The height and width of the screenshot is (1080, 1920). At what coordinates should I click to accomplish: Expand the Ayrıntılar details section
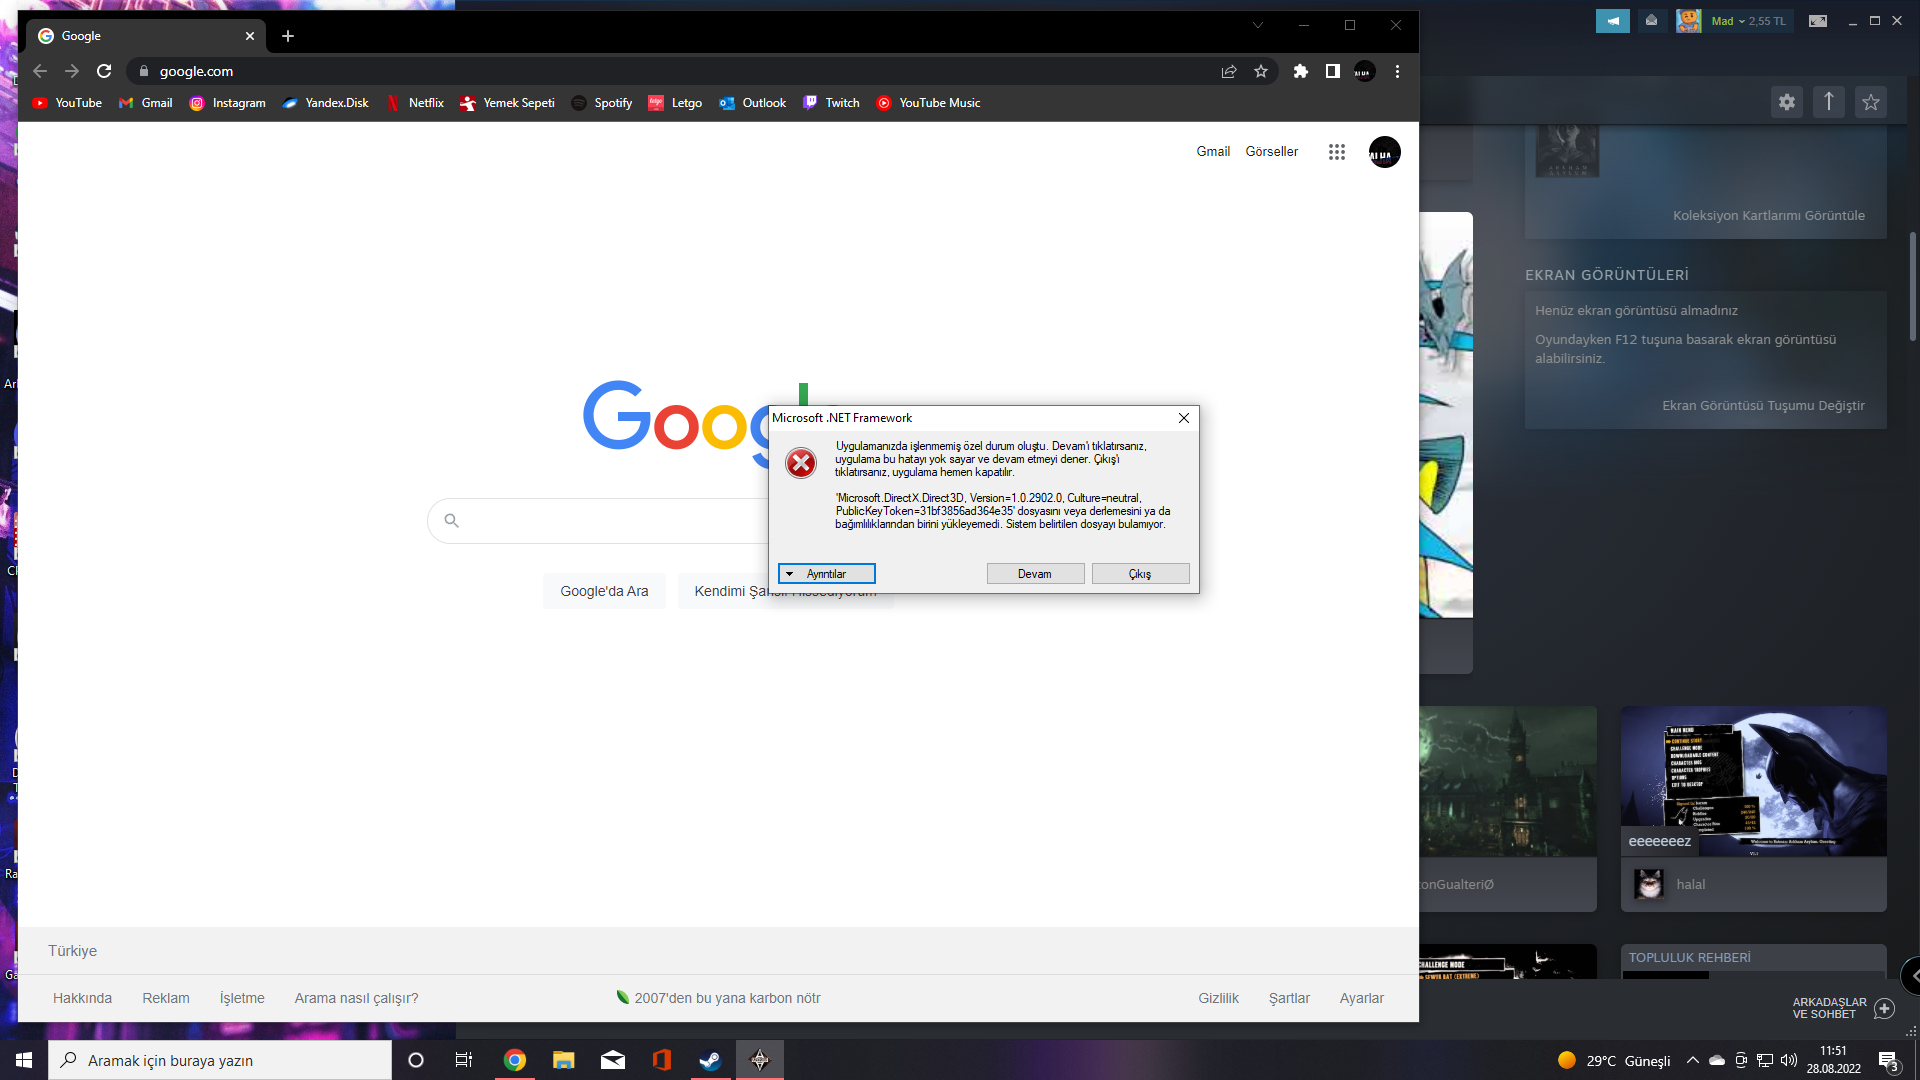[826, 574]
